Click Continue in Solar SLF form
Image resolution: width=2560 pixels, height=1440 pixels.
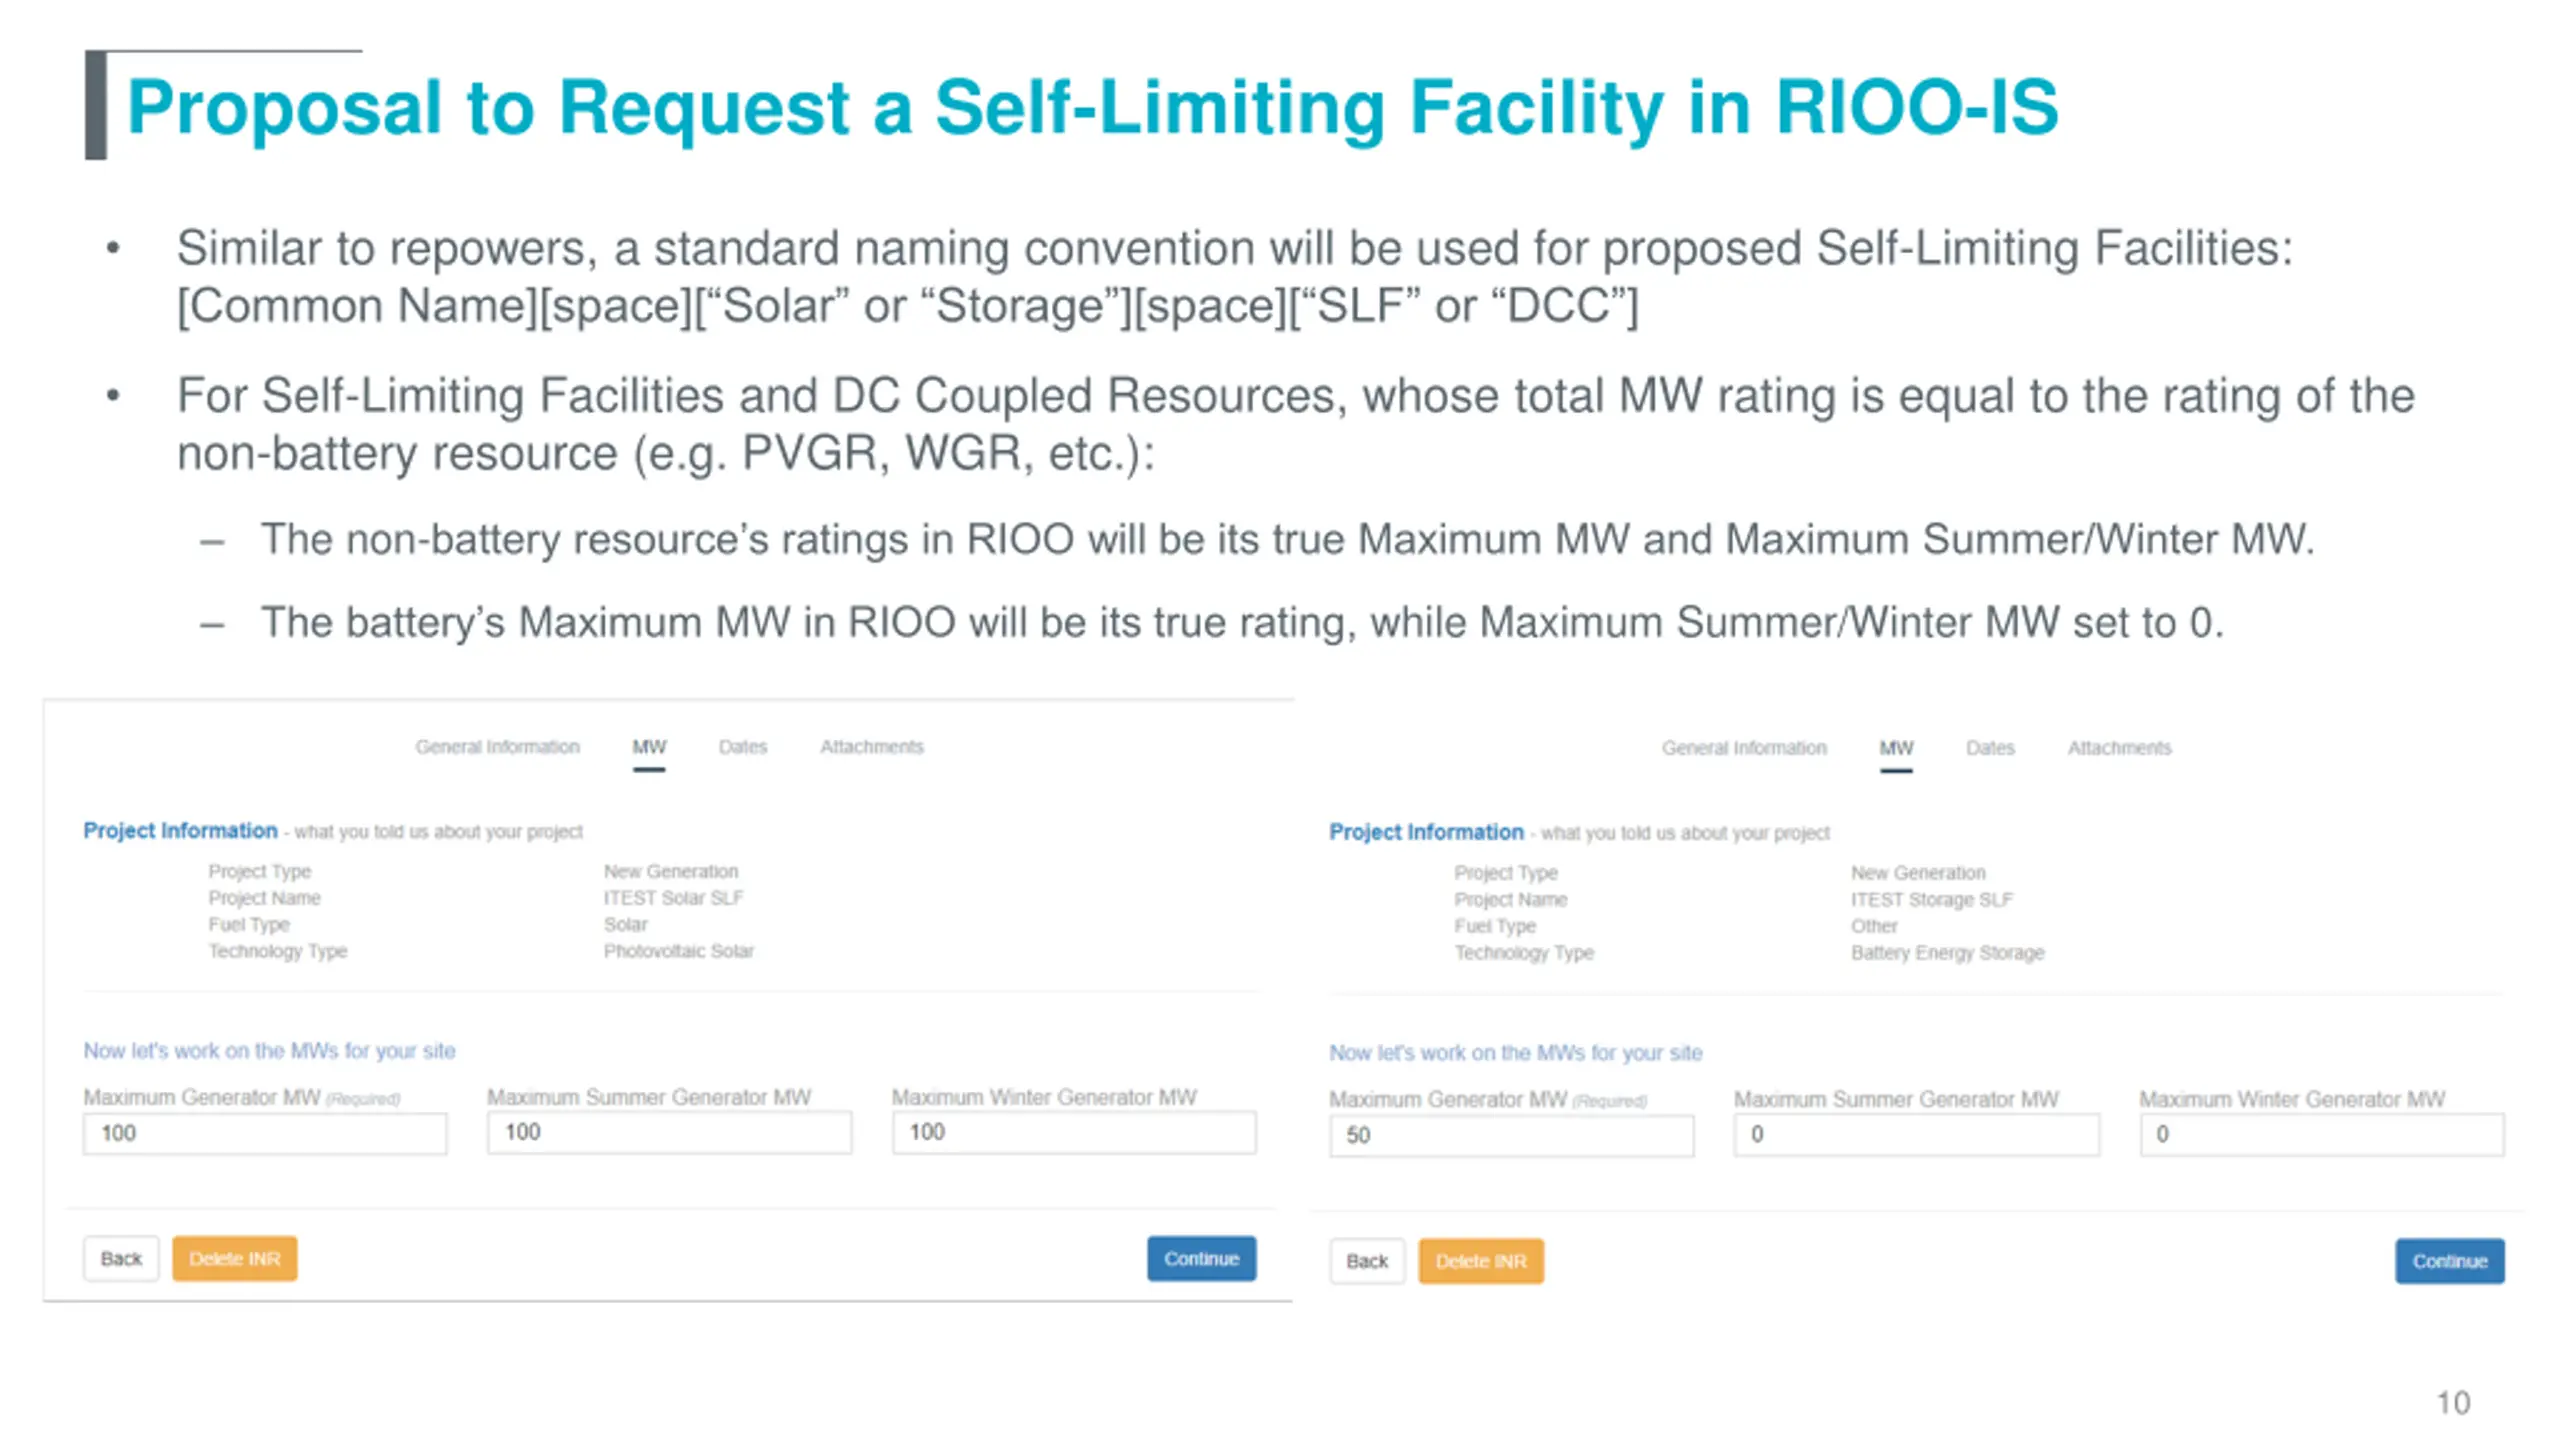coord(1202,1259)
